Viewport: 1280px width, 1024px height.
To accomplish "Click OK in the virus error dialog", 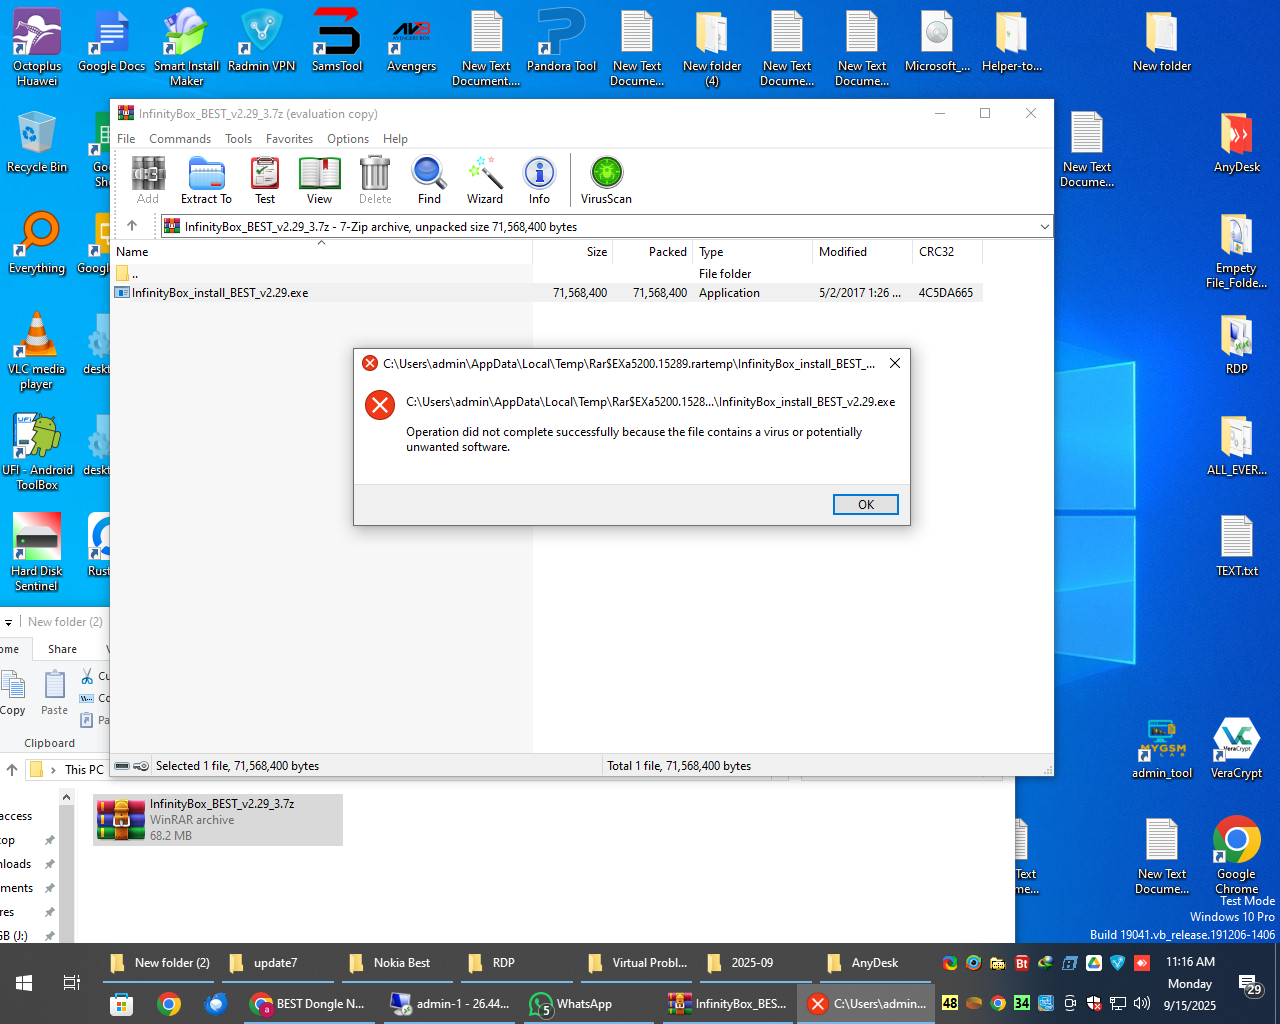I will pos(866,505).
